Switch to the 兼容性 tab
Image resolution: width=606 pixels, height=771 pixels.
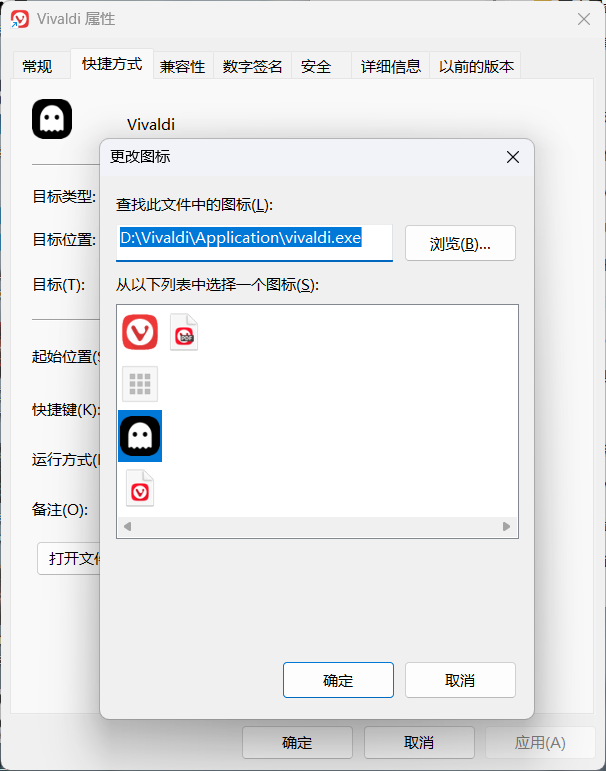point(182,66)
